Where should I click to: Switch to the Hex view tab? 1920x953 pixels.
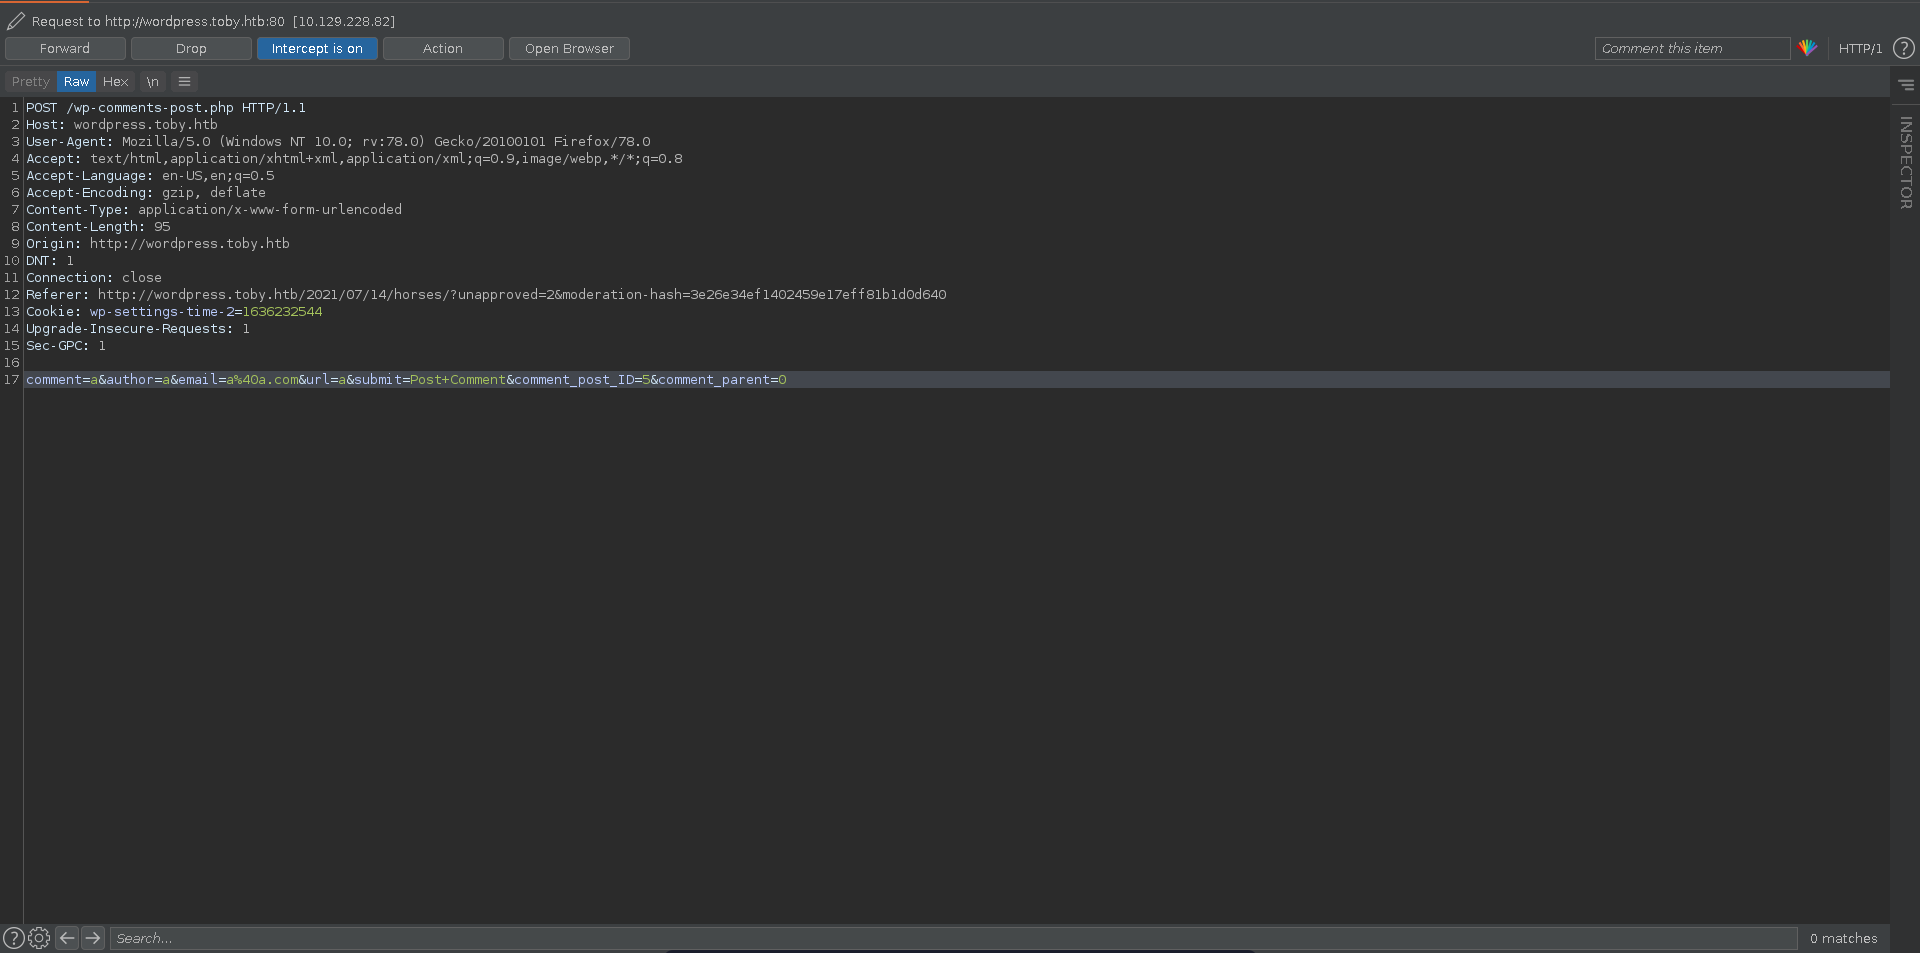[115, 82]
